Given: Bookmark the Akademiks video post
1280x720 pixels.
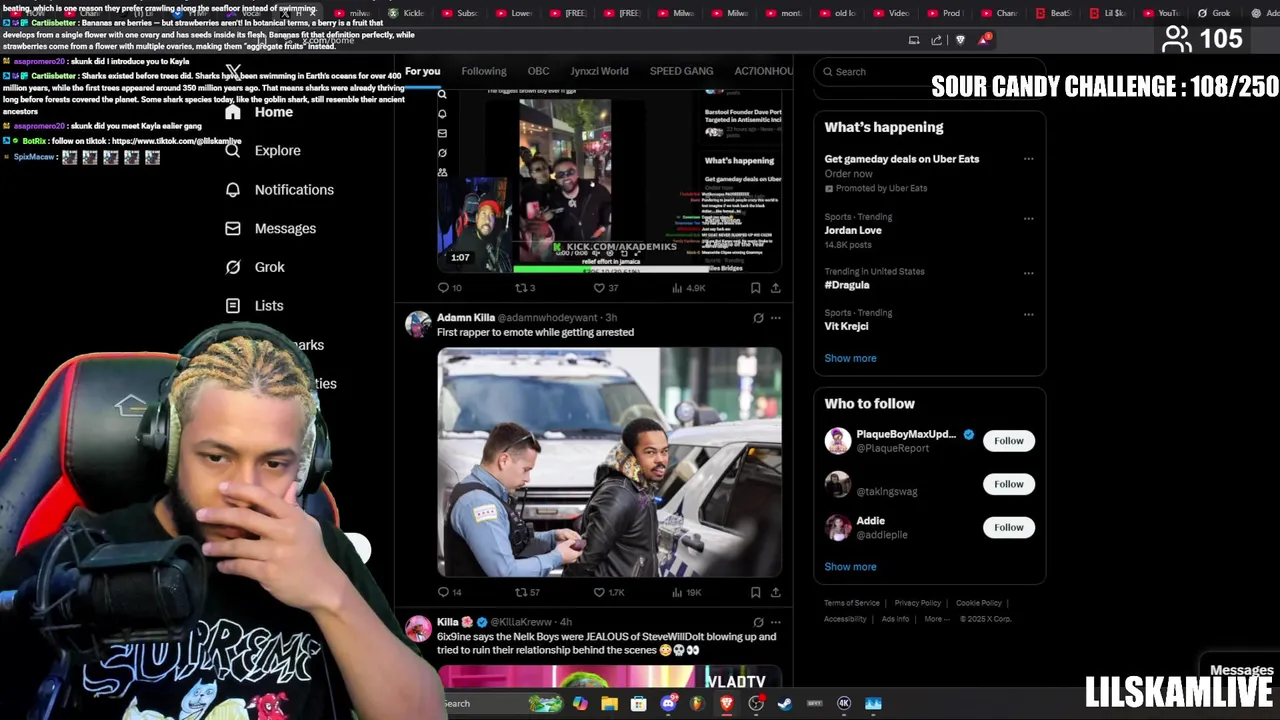Looking at the screenshot, I should [755, 288].
